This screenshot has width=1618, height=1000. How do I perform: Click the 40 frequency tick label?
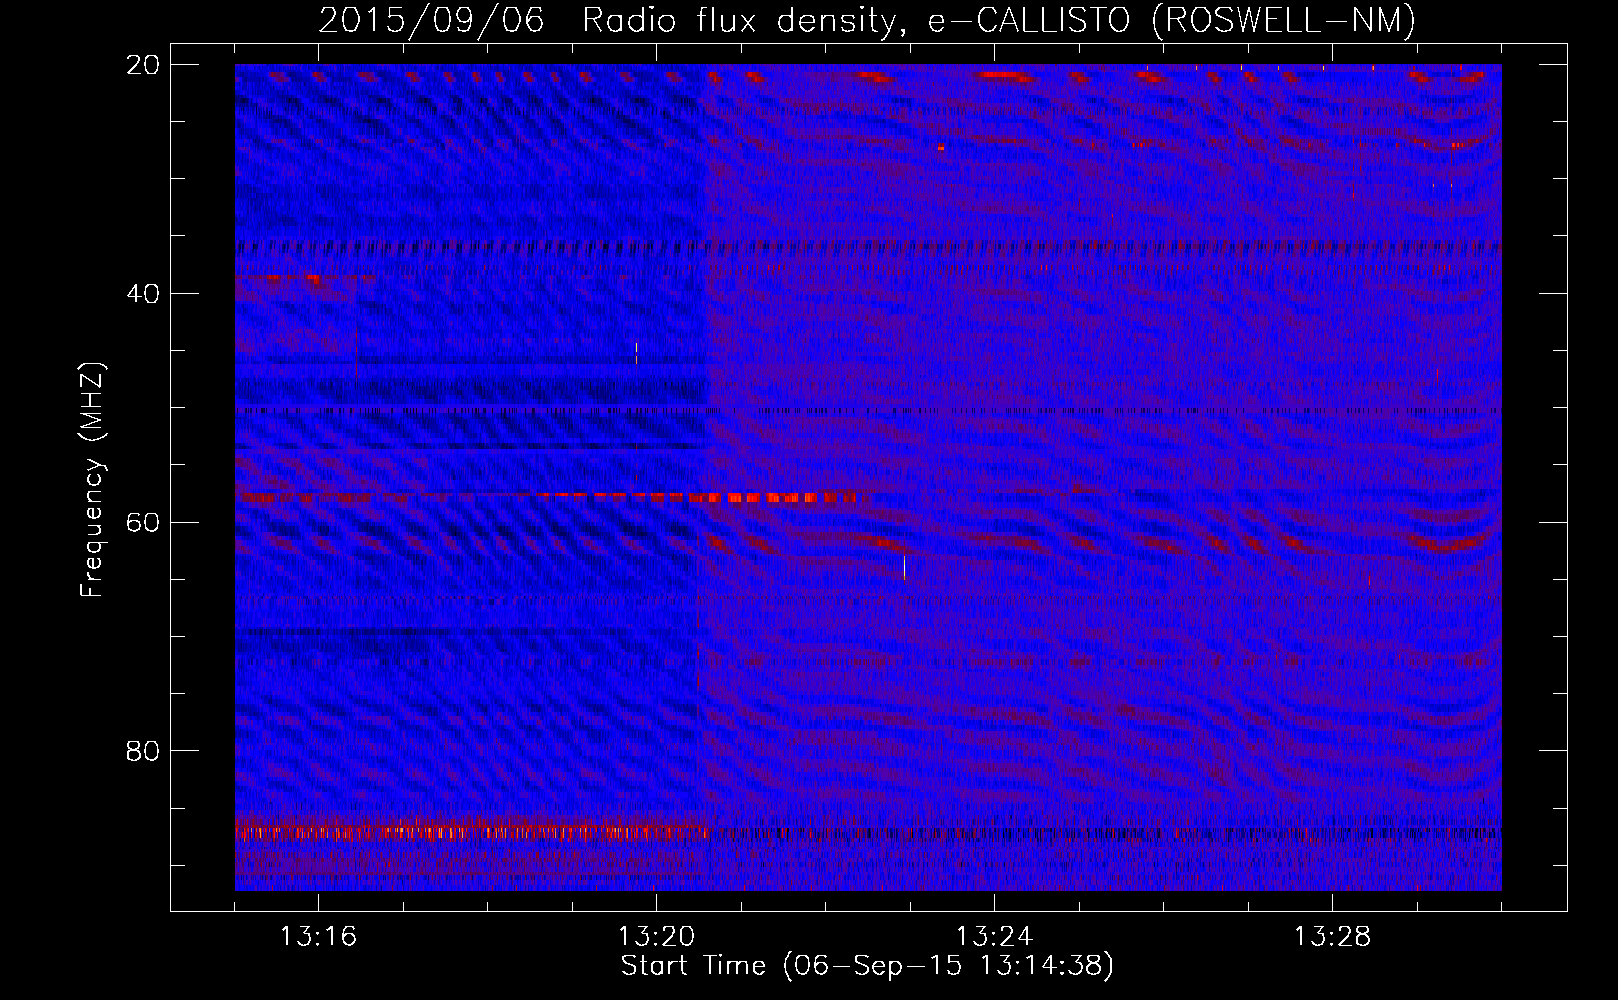coord(143,294)
